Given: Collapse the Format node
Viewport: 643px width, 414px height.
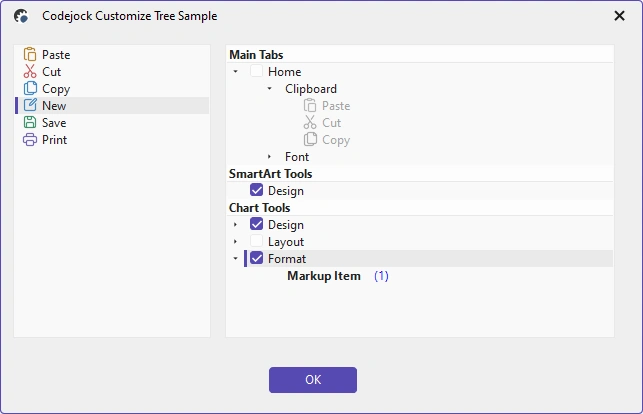Looking at the screenshot, I should click(235, 258).
